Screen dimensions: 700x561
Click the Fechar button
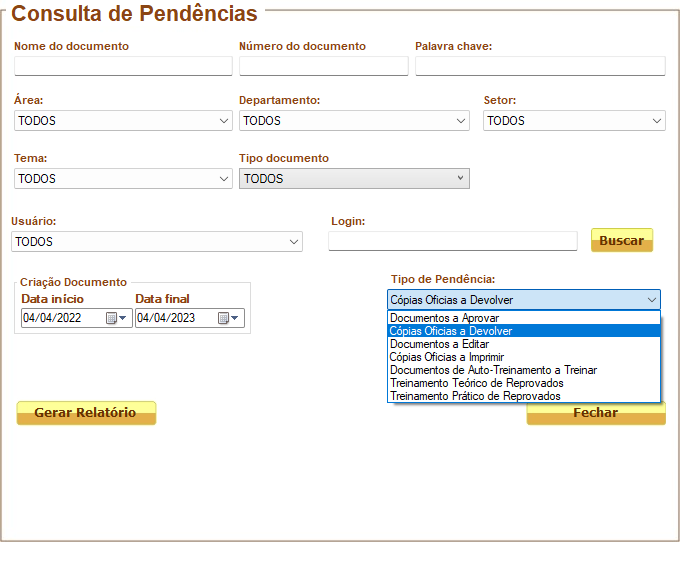tap(596, 414)
